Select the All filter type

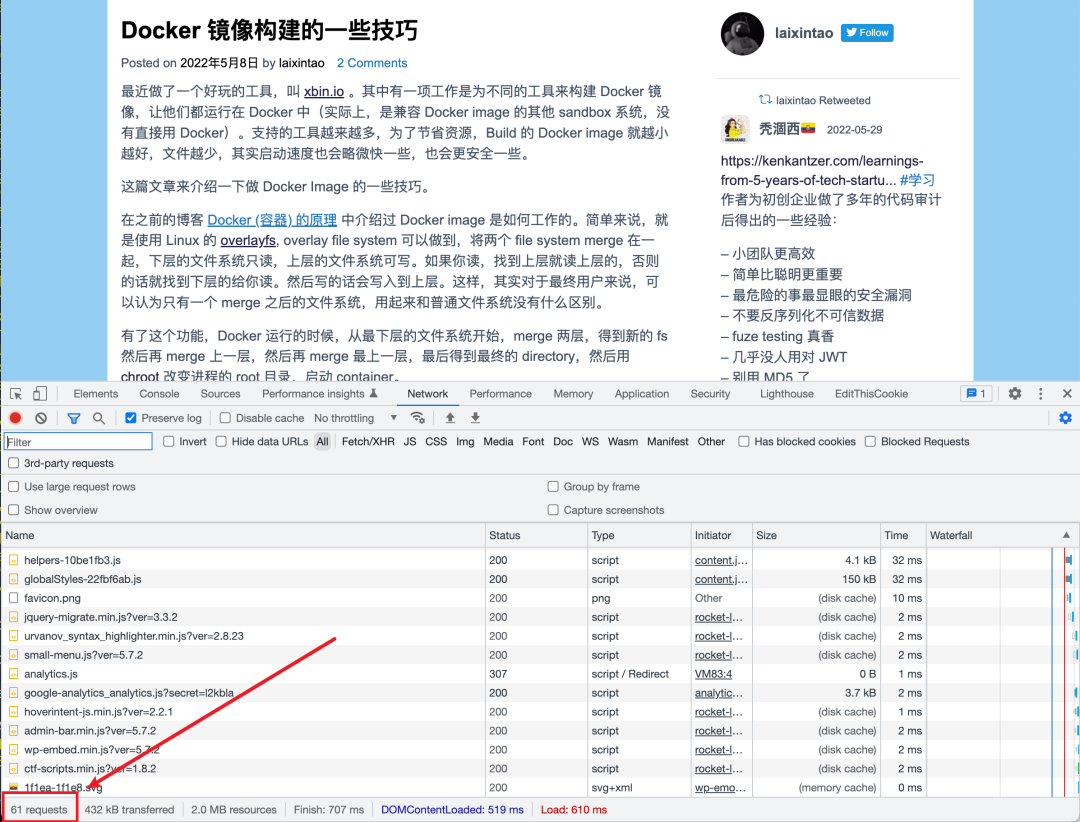tap(322, 442)
